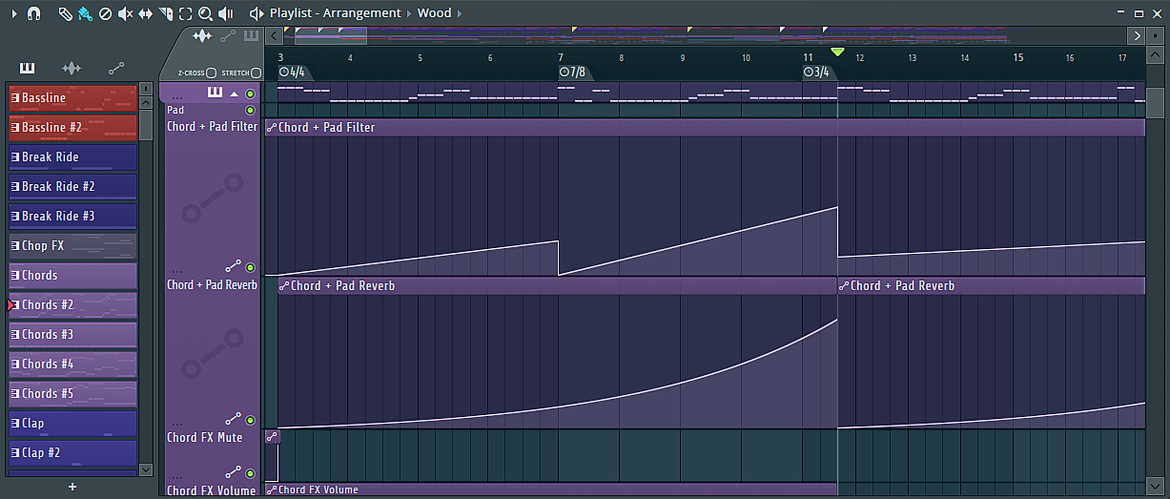This screenshot has height=499, width=1170.
Task: Show patterns tab with piano icon in picker
Action: (27, 69)
